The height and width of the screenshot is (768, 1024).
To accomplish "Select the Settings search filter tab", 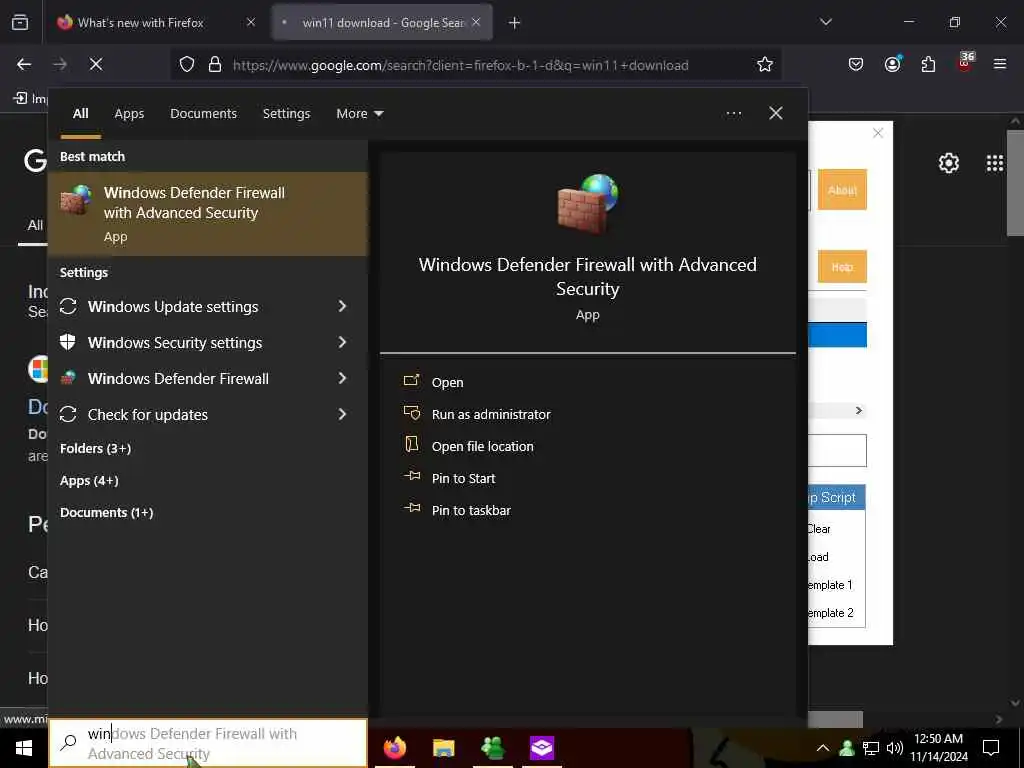I will click(x=287, y=114).
